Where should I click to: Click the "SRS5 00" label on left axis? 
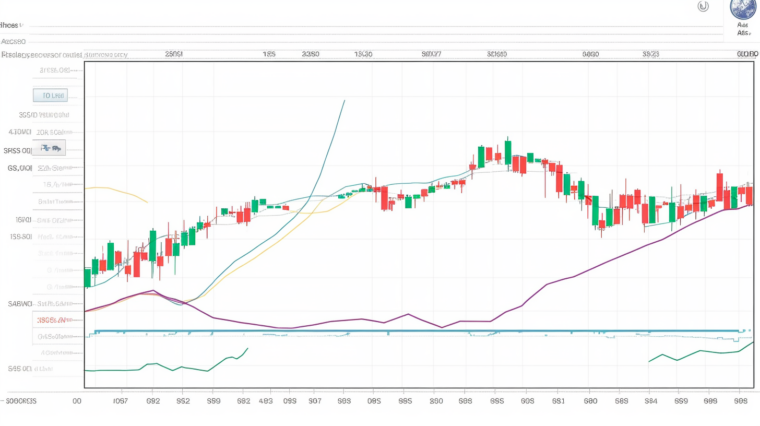pyautogui.click(x=19, y=150)
